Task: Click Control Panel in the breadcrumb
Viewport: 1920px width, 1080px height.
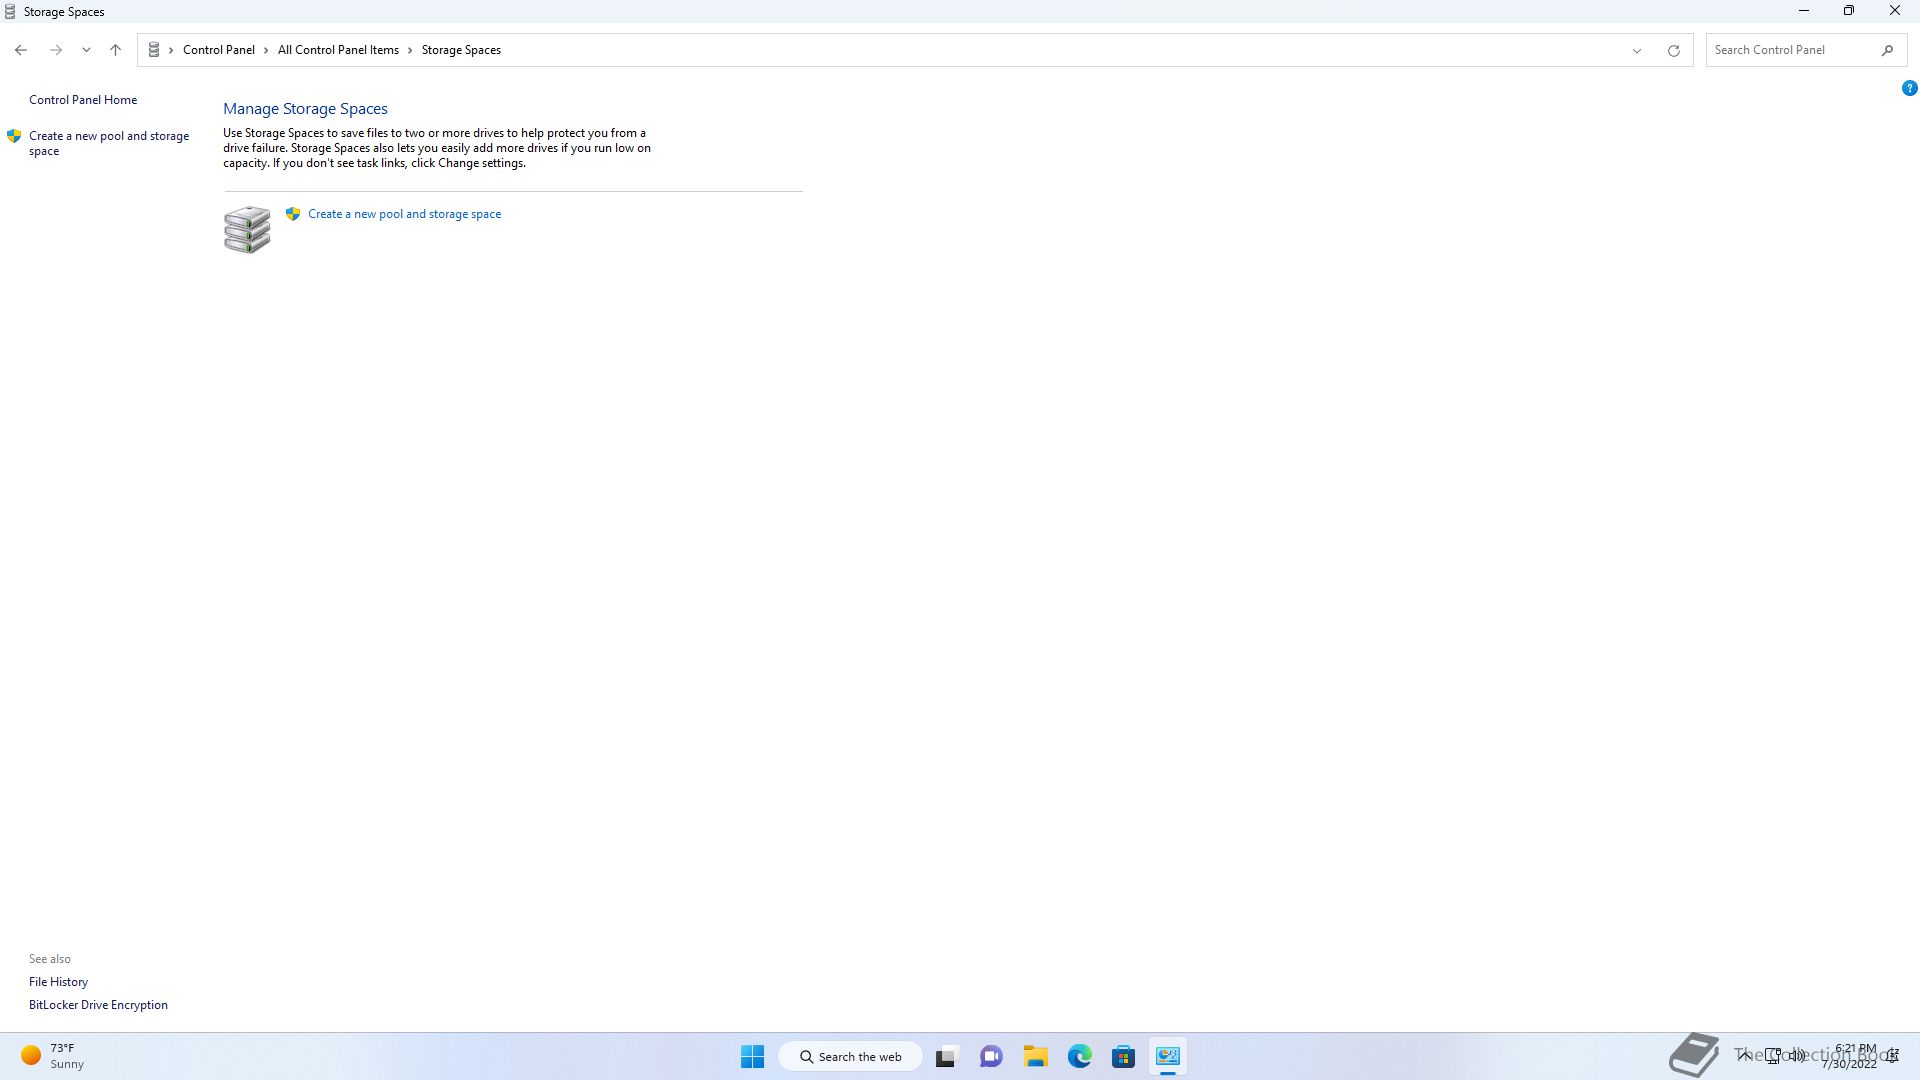Action: tap(219, 50)
